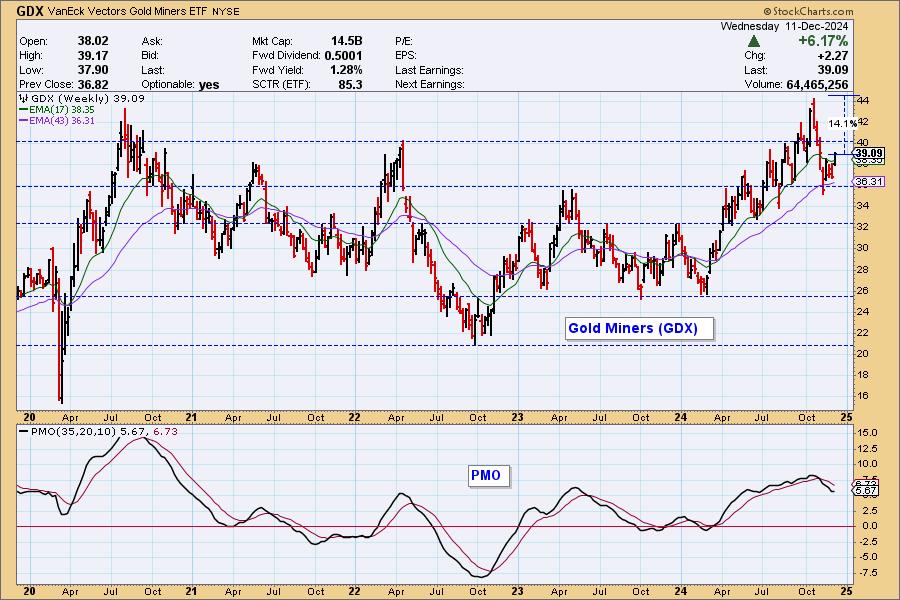Click the '44' price axis label
The image size is (900, 600).
(x=863, y=100)
